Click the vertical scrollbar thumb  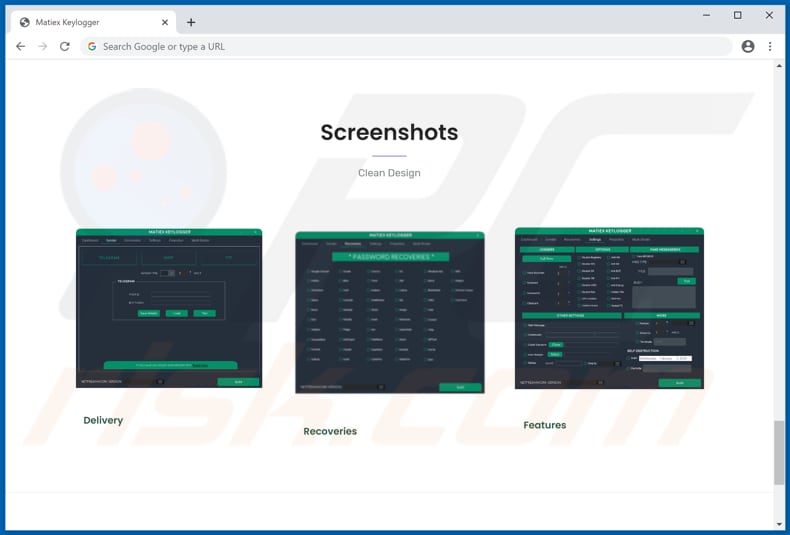[779, 452]
